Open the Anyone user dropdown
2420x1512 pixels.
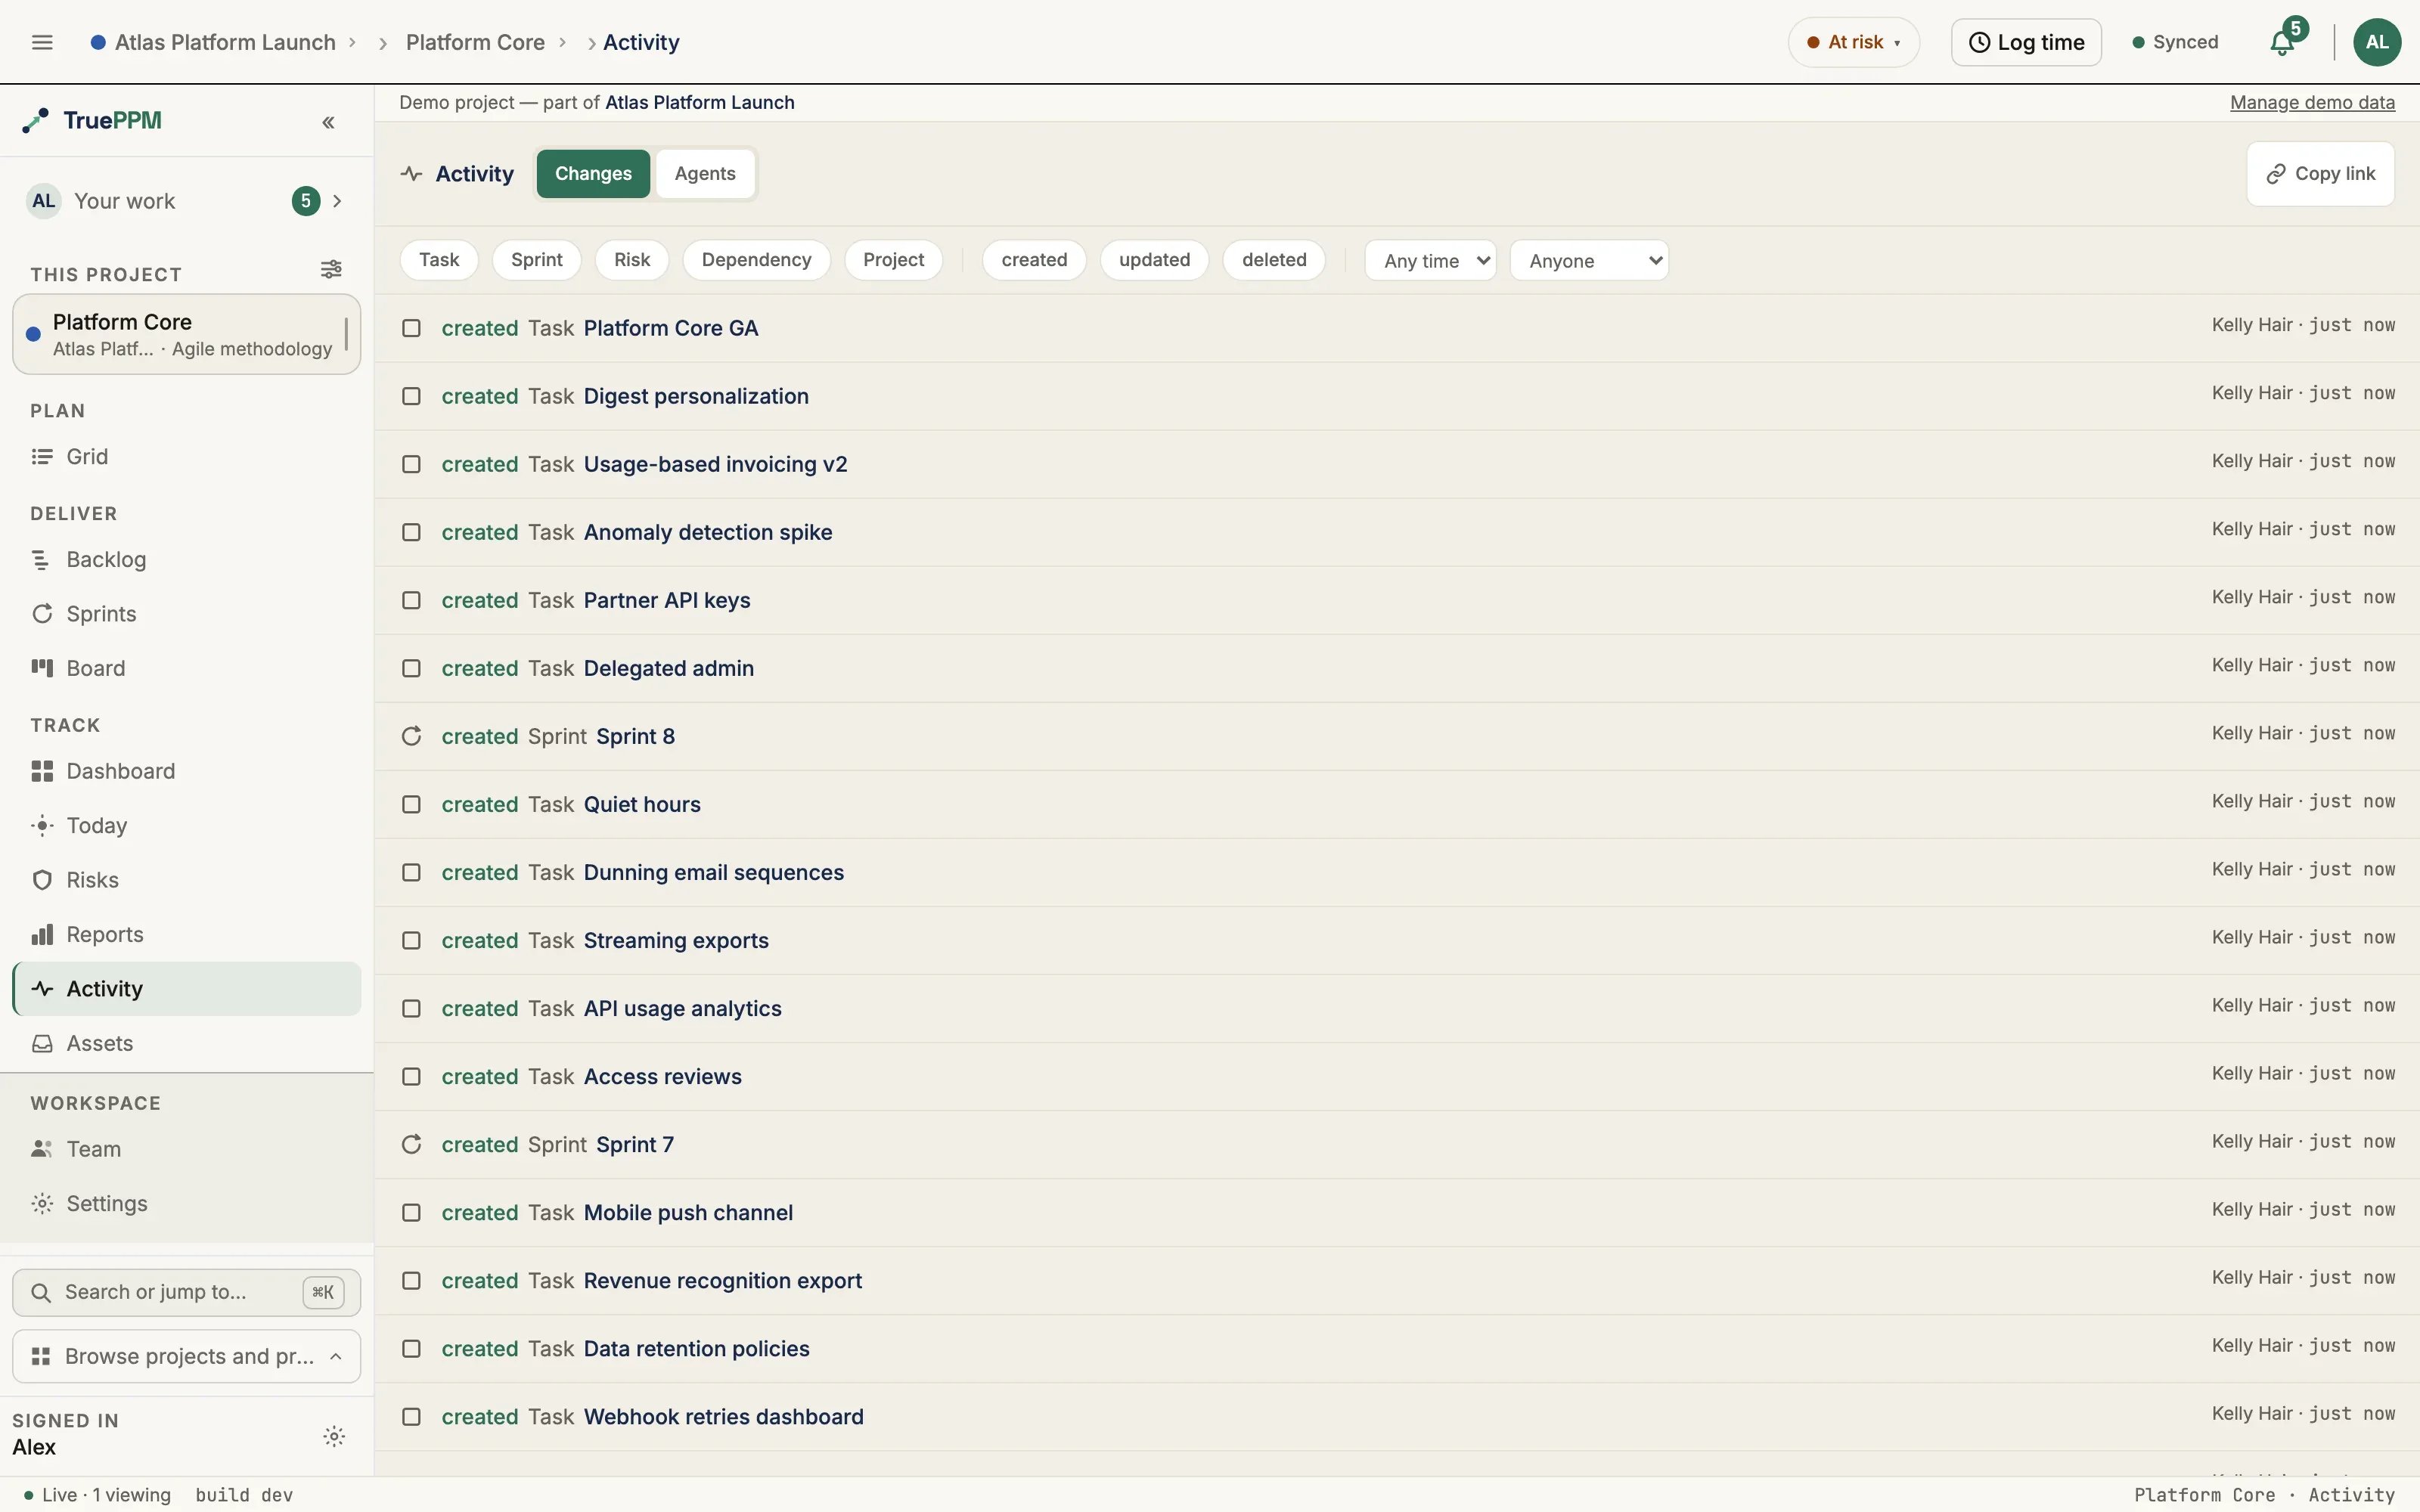[1589, 261]
